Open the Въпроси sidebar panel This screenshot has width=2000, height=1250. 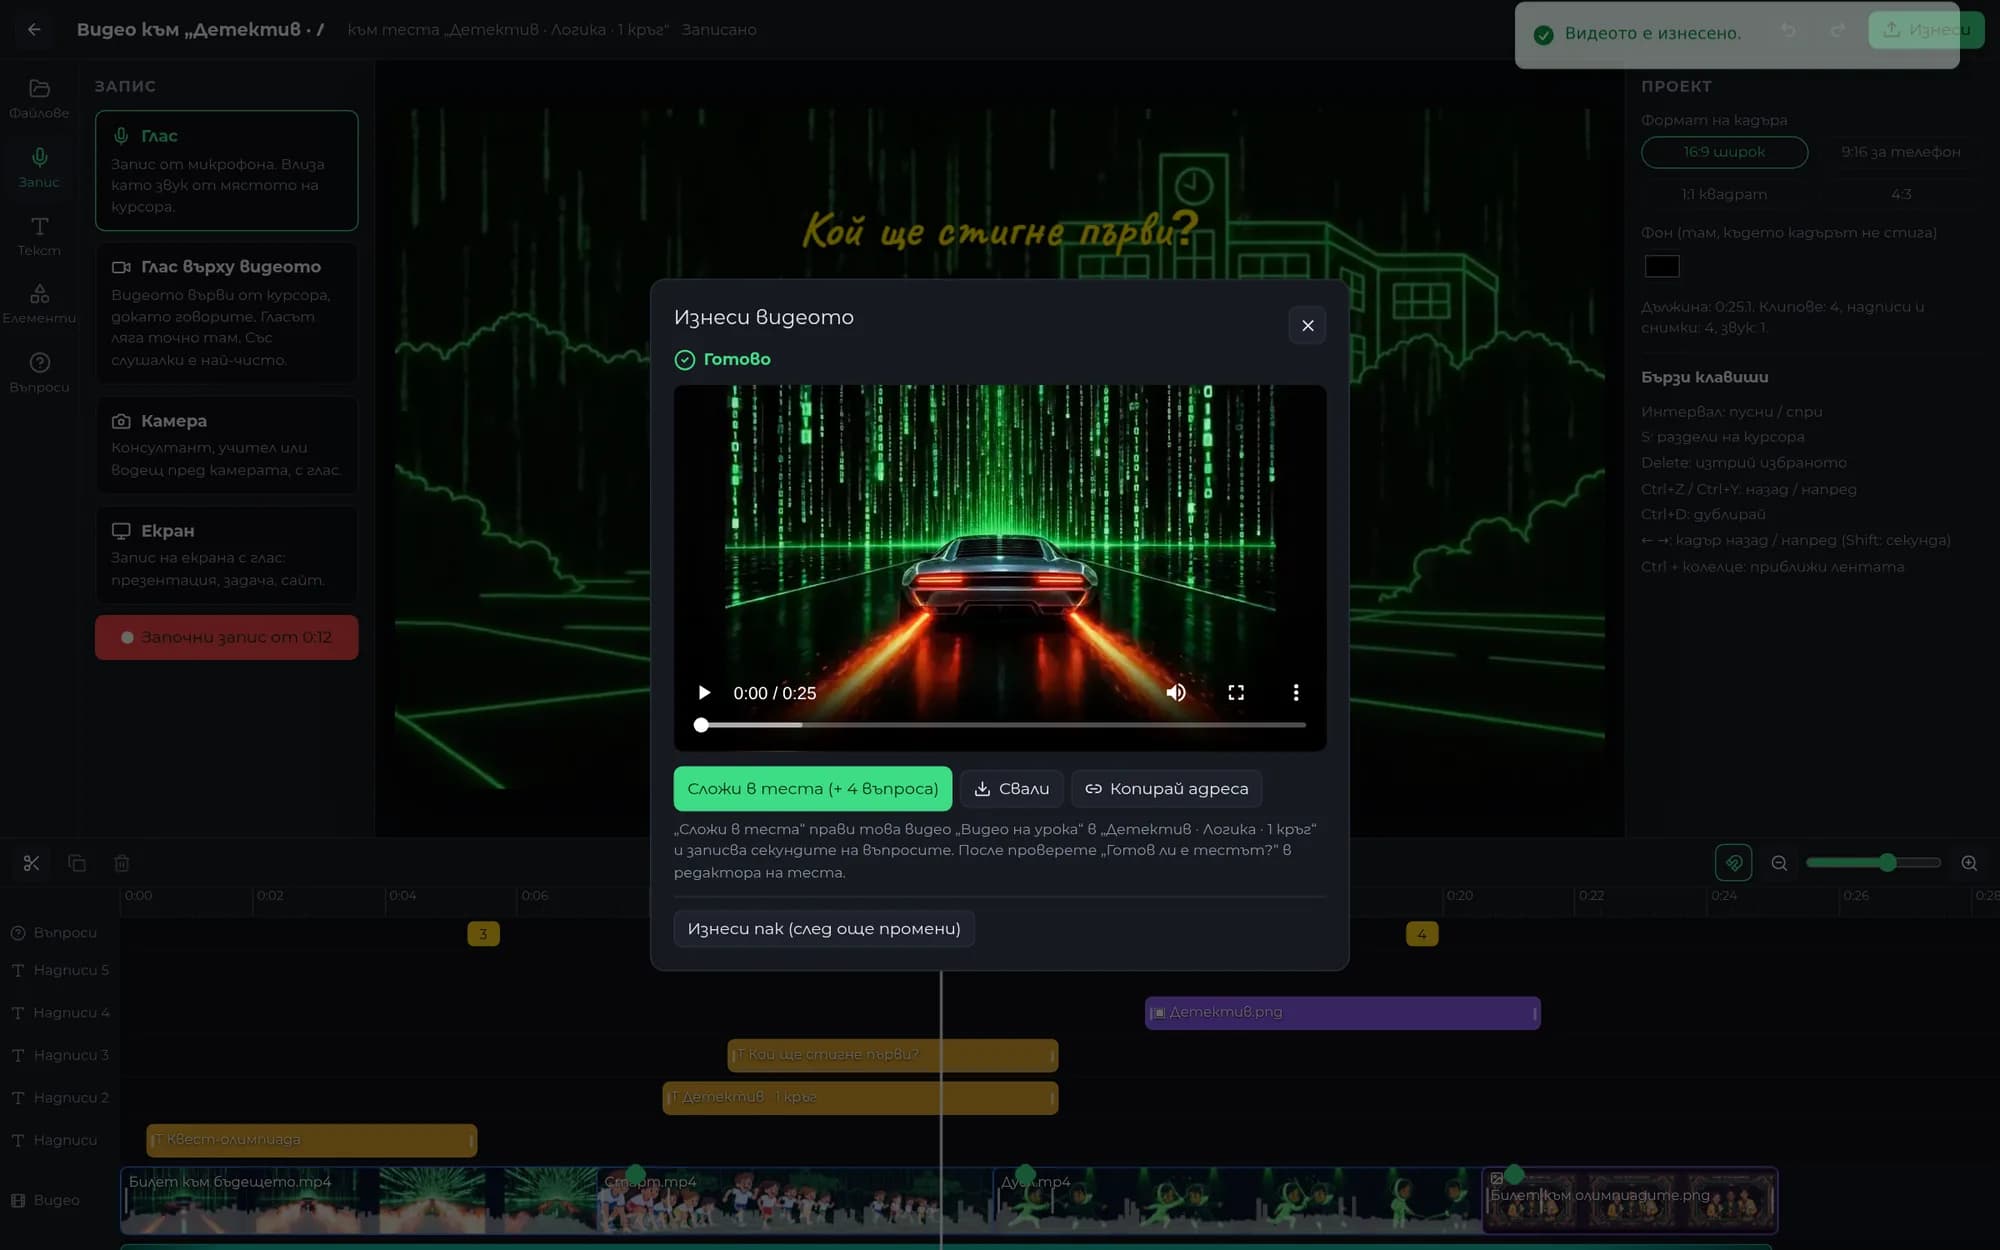39,373
